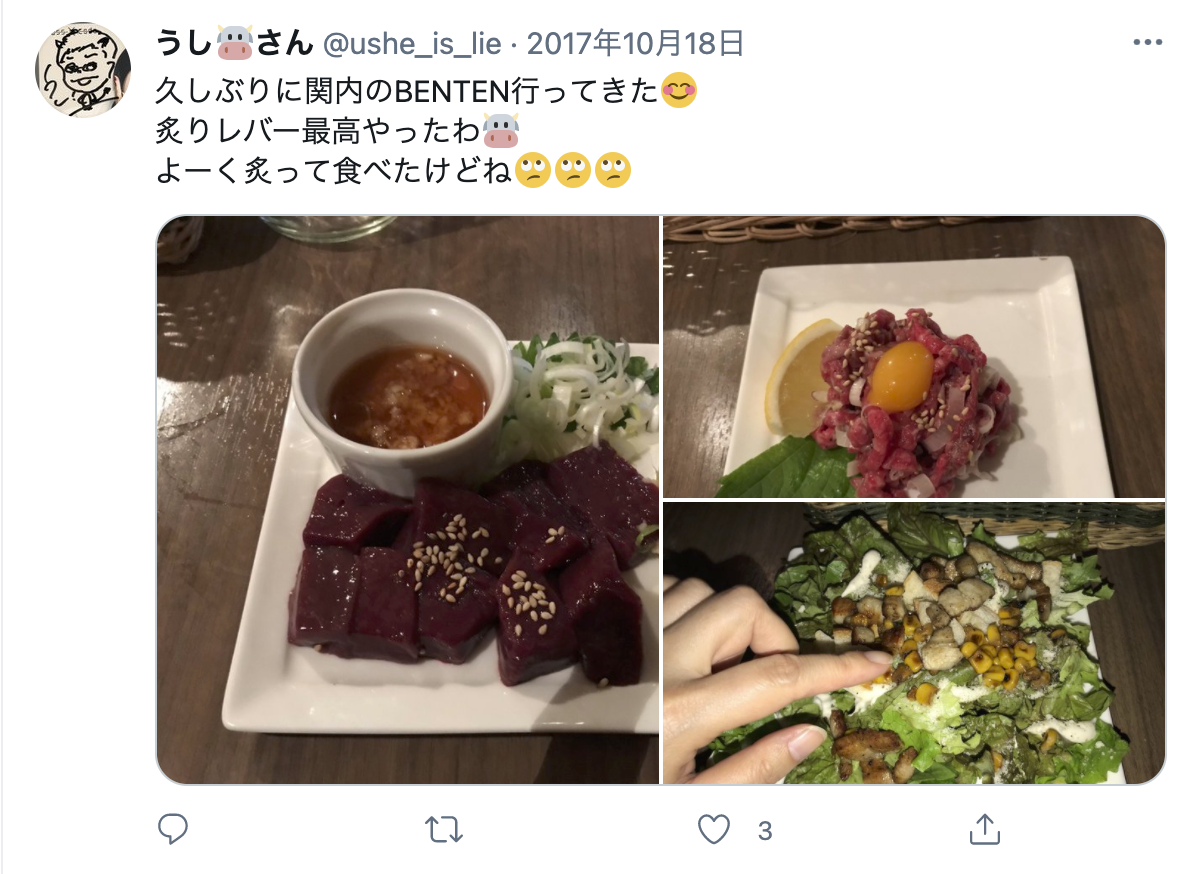This screenshot has width=1193, height=874.
Task: Retweet this post using the retweet icon
Action: [x=444, y=830]
